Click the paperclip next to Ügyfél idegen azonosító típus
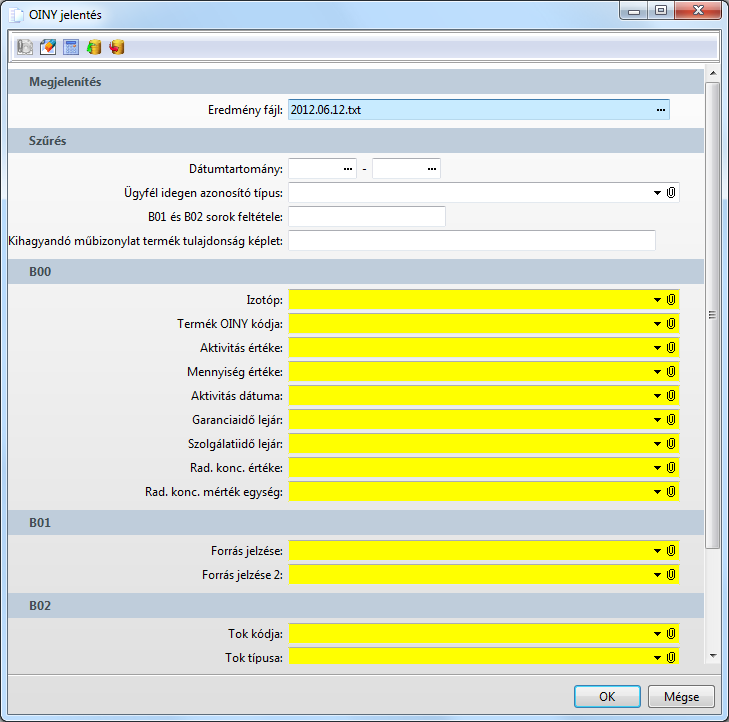 [x=671, y=192]
